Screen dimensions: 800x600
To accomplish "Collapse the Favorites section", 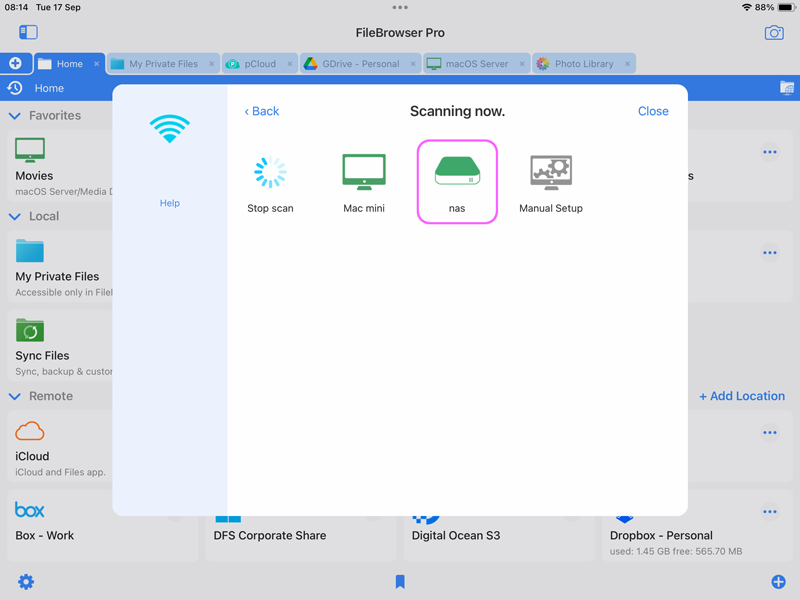I will (x=15, y=116).
